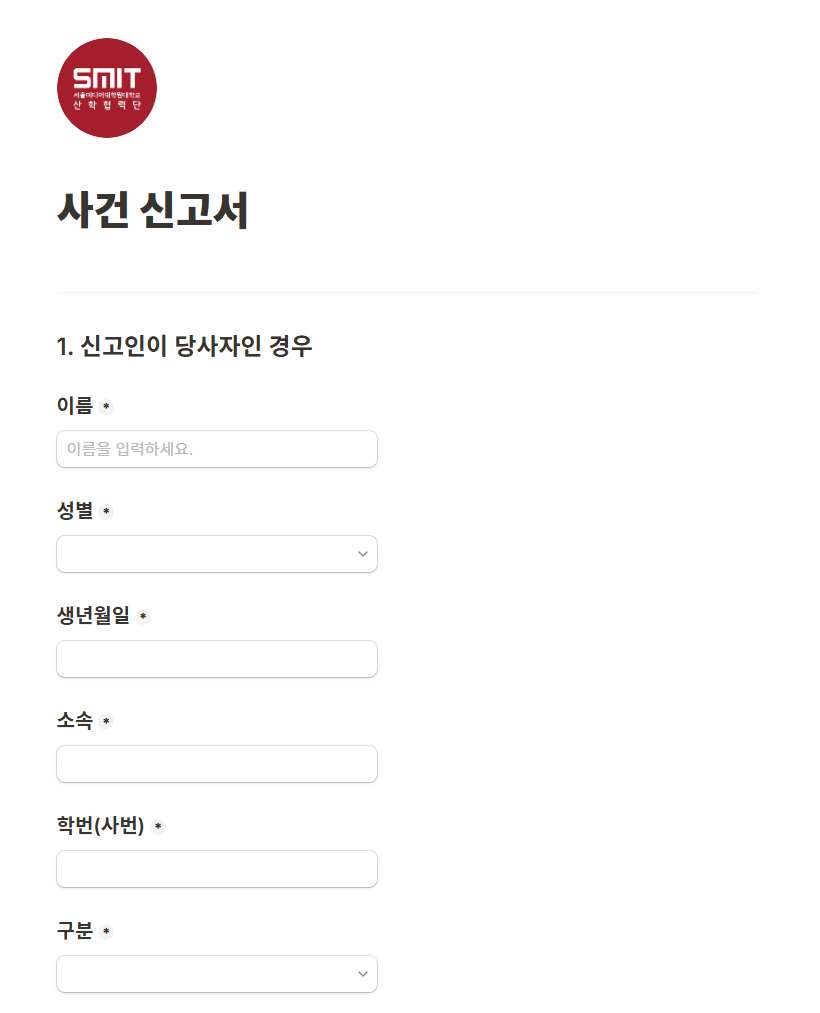Click the required asterisk beside 성별
This screenshot has width=820, height=1013.
pos(107,512)
